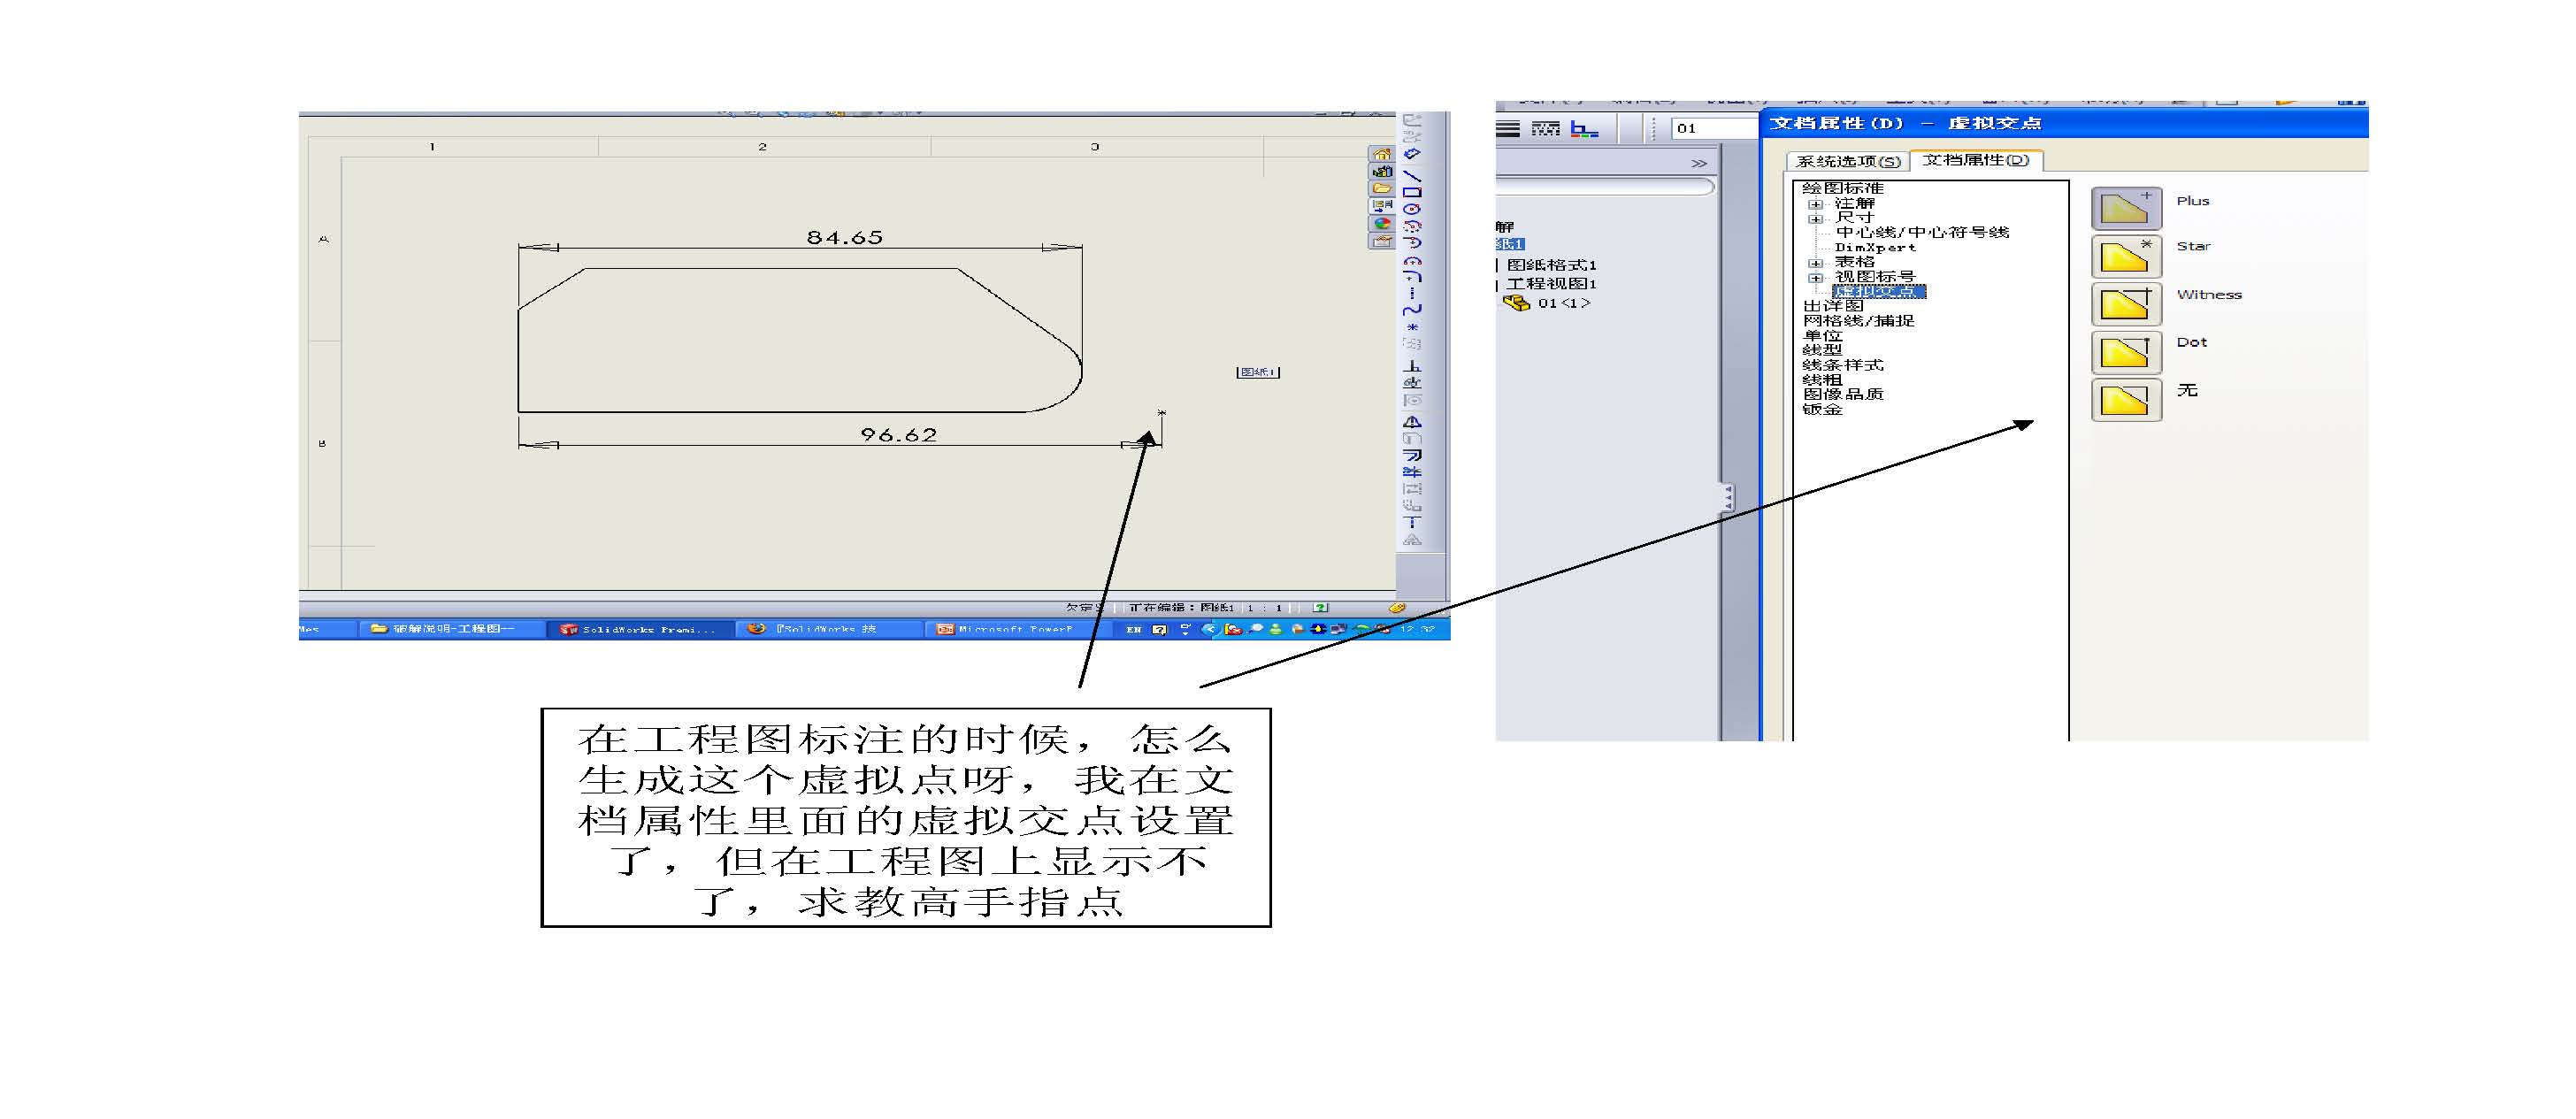Choose the 无 (none) virtual sharp style
This screenshot has width=2576, height=1119.
coord(2125,400)
